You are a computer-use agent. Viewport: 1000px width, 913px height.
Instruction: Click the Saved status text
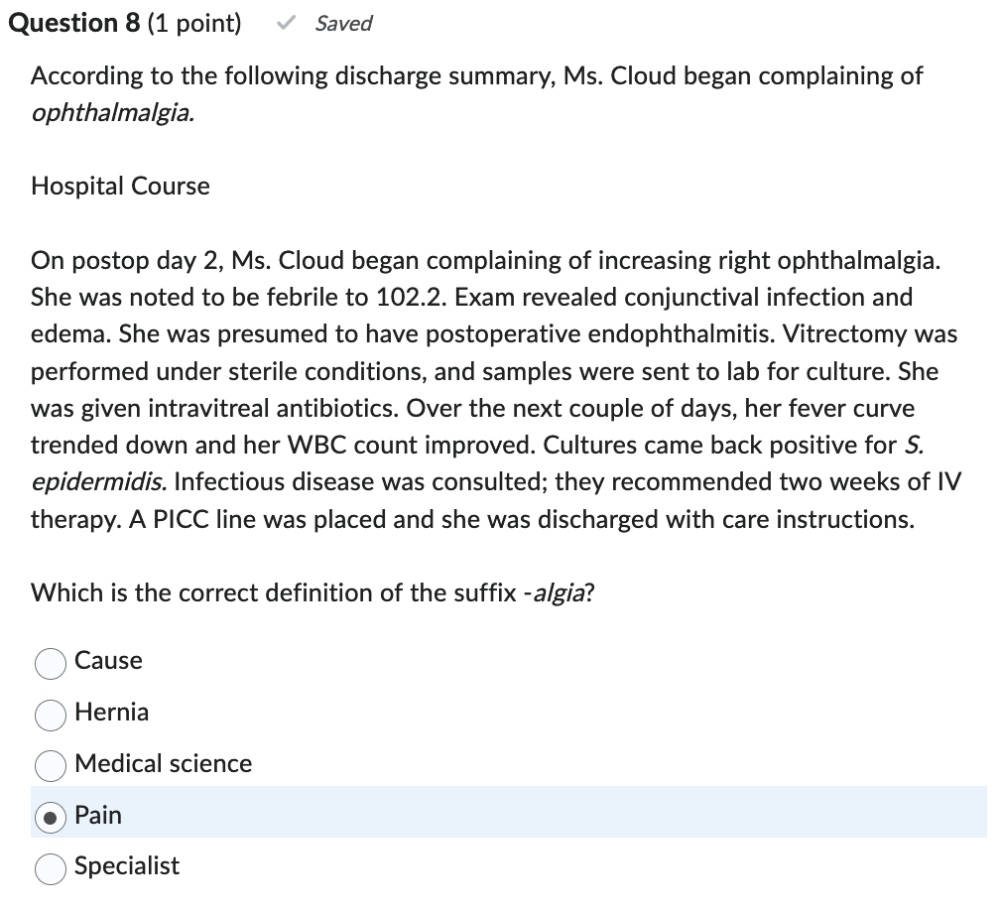coord(343,24)
